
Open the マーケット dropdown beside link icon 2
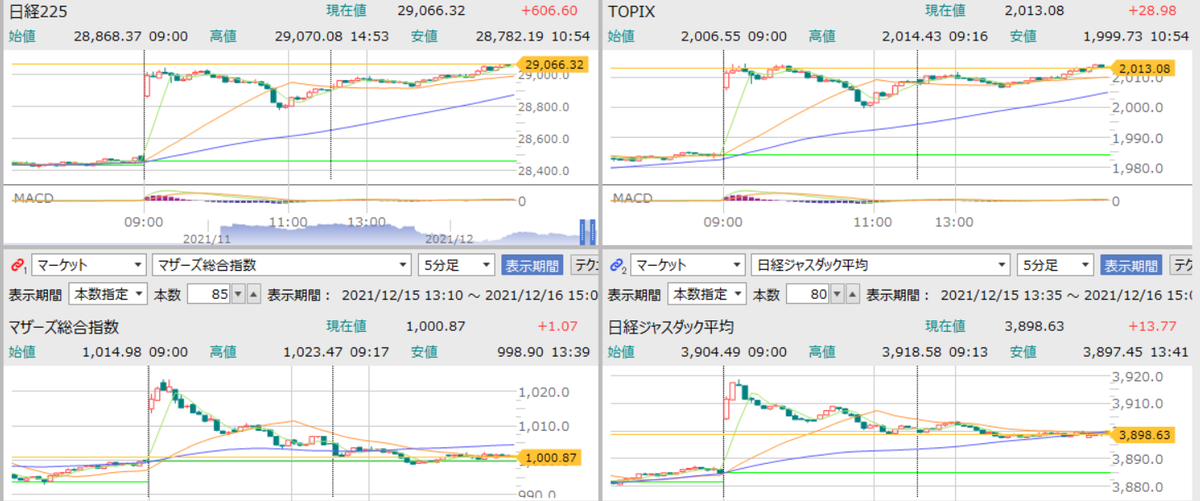click(x=688, y=265)
